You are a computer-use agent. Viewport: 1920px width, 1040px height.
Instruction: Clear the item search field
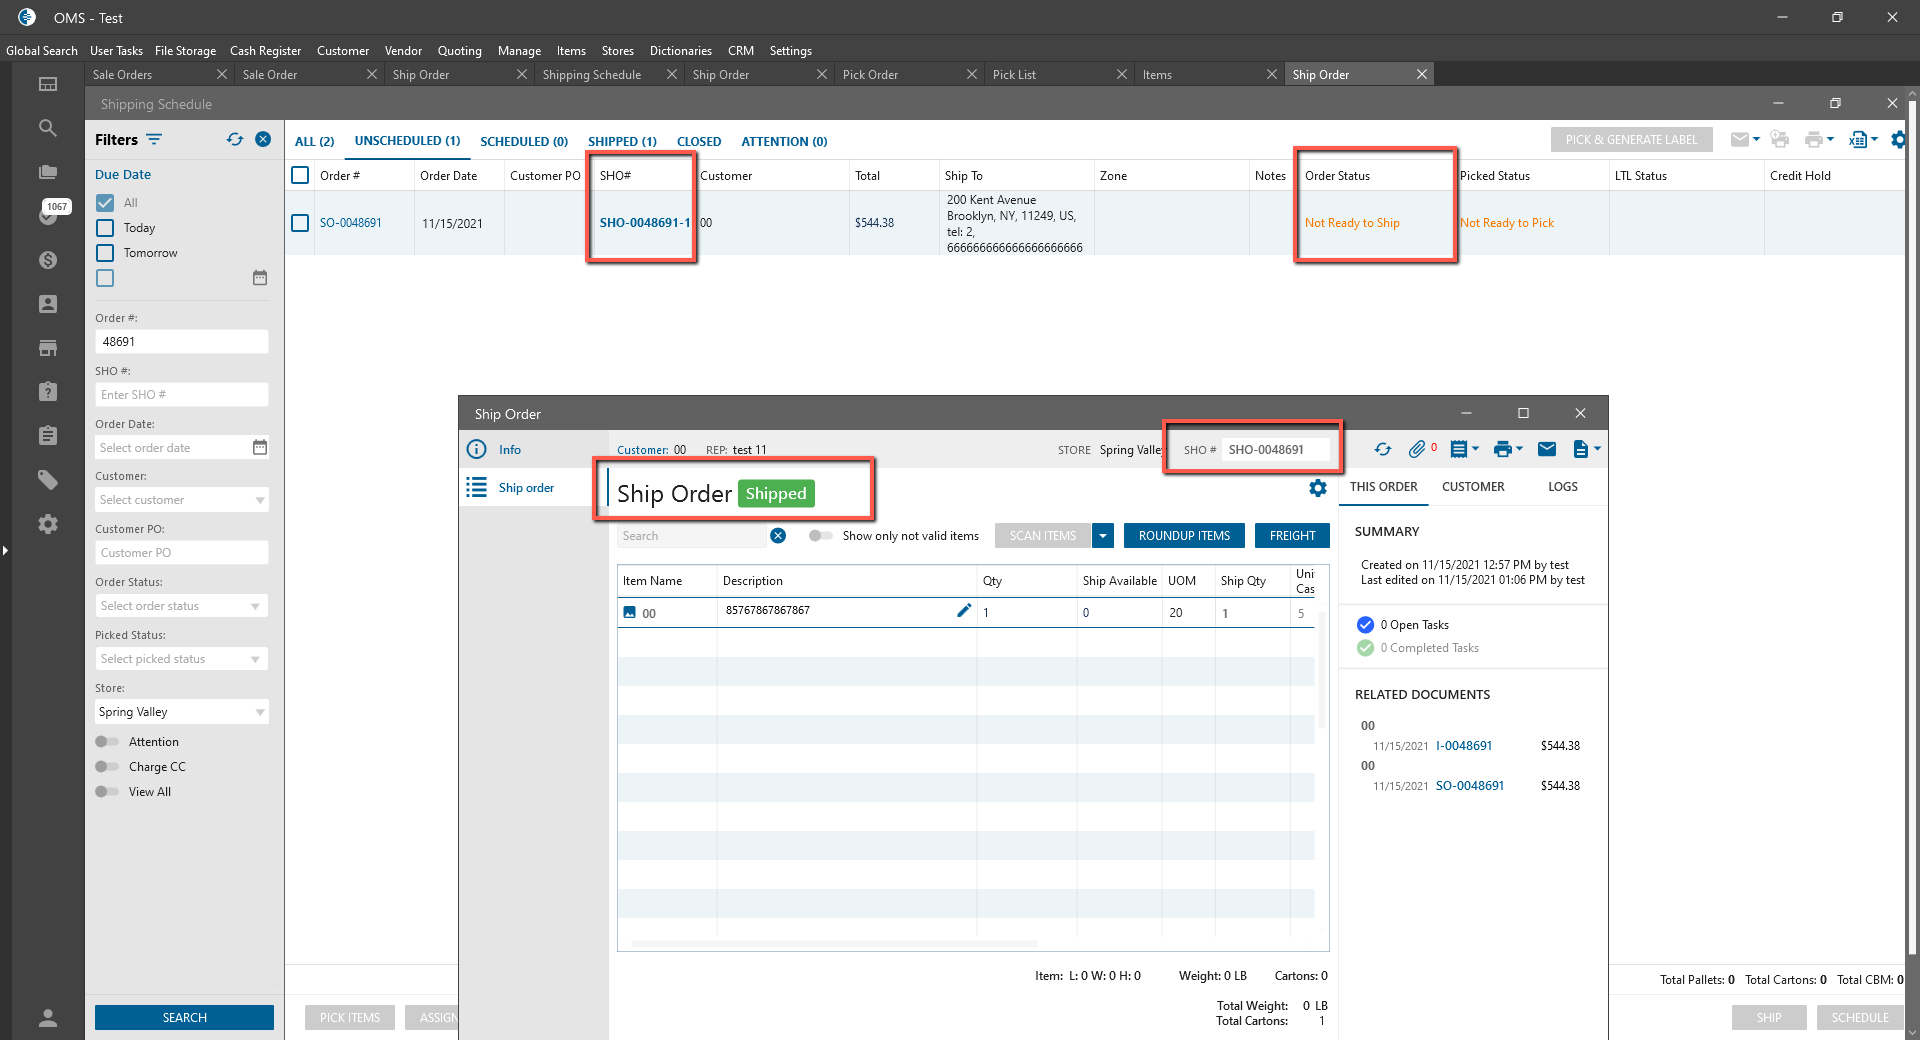pos(778,536)
